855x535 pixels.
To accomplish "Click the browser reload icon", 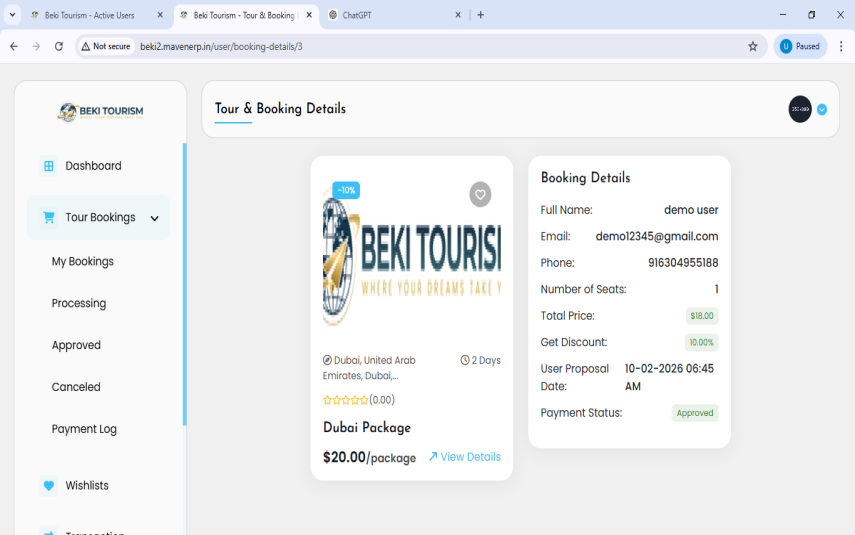I will [59, 46].
